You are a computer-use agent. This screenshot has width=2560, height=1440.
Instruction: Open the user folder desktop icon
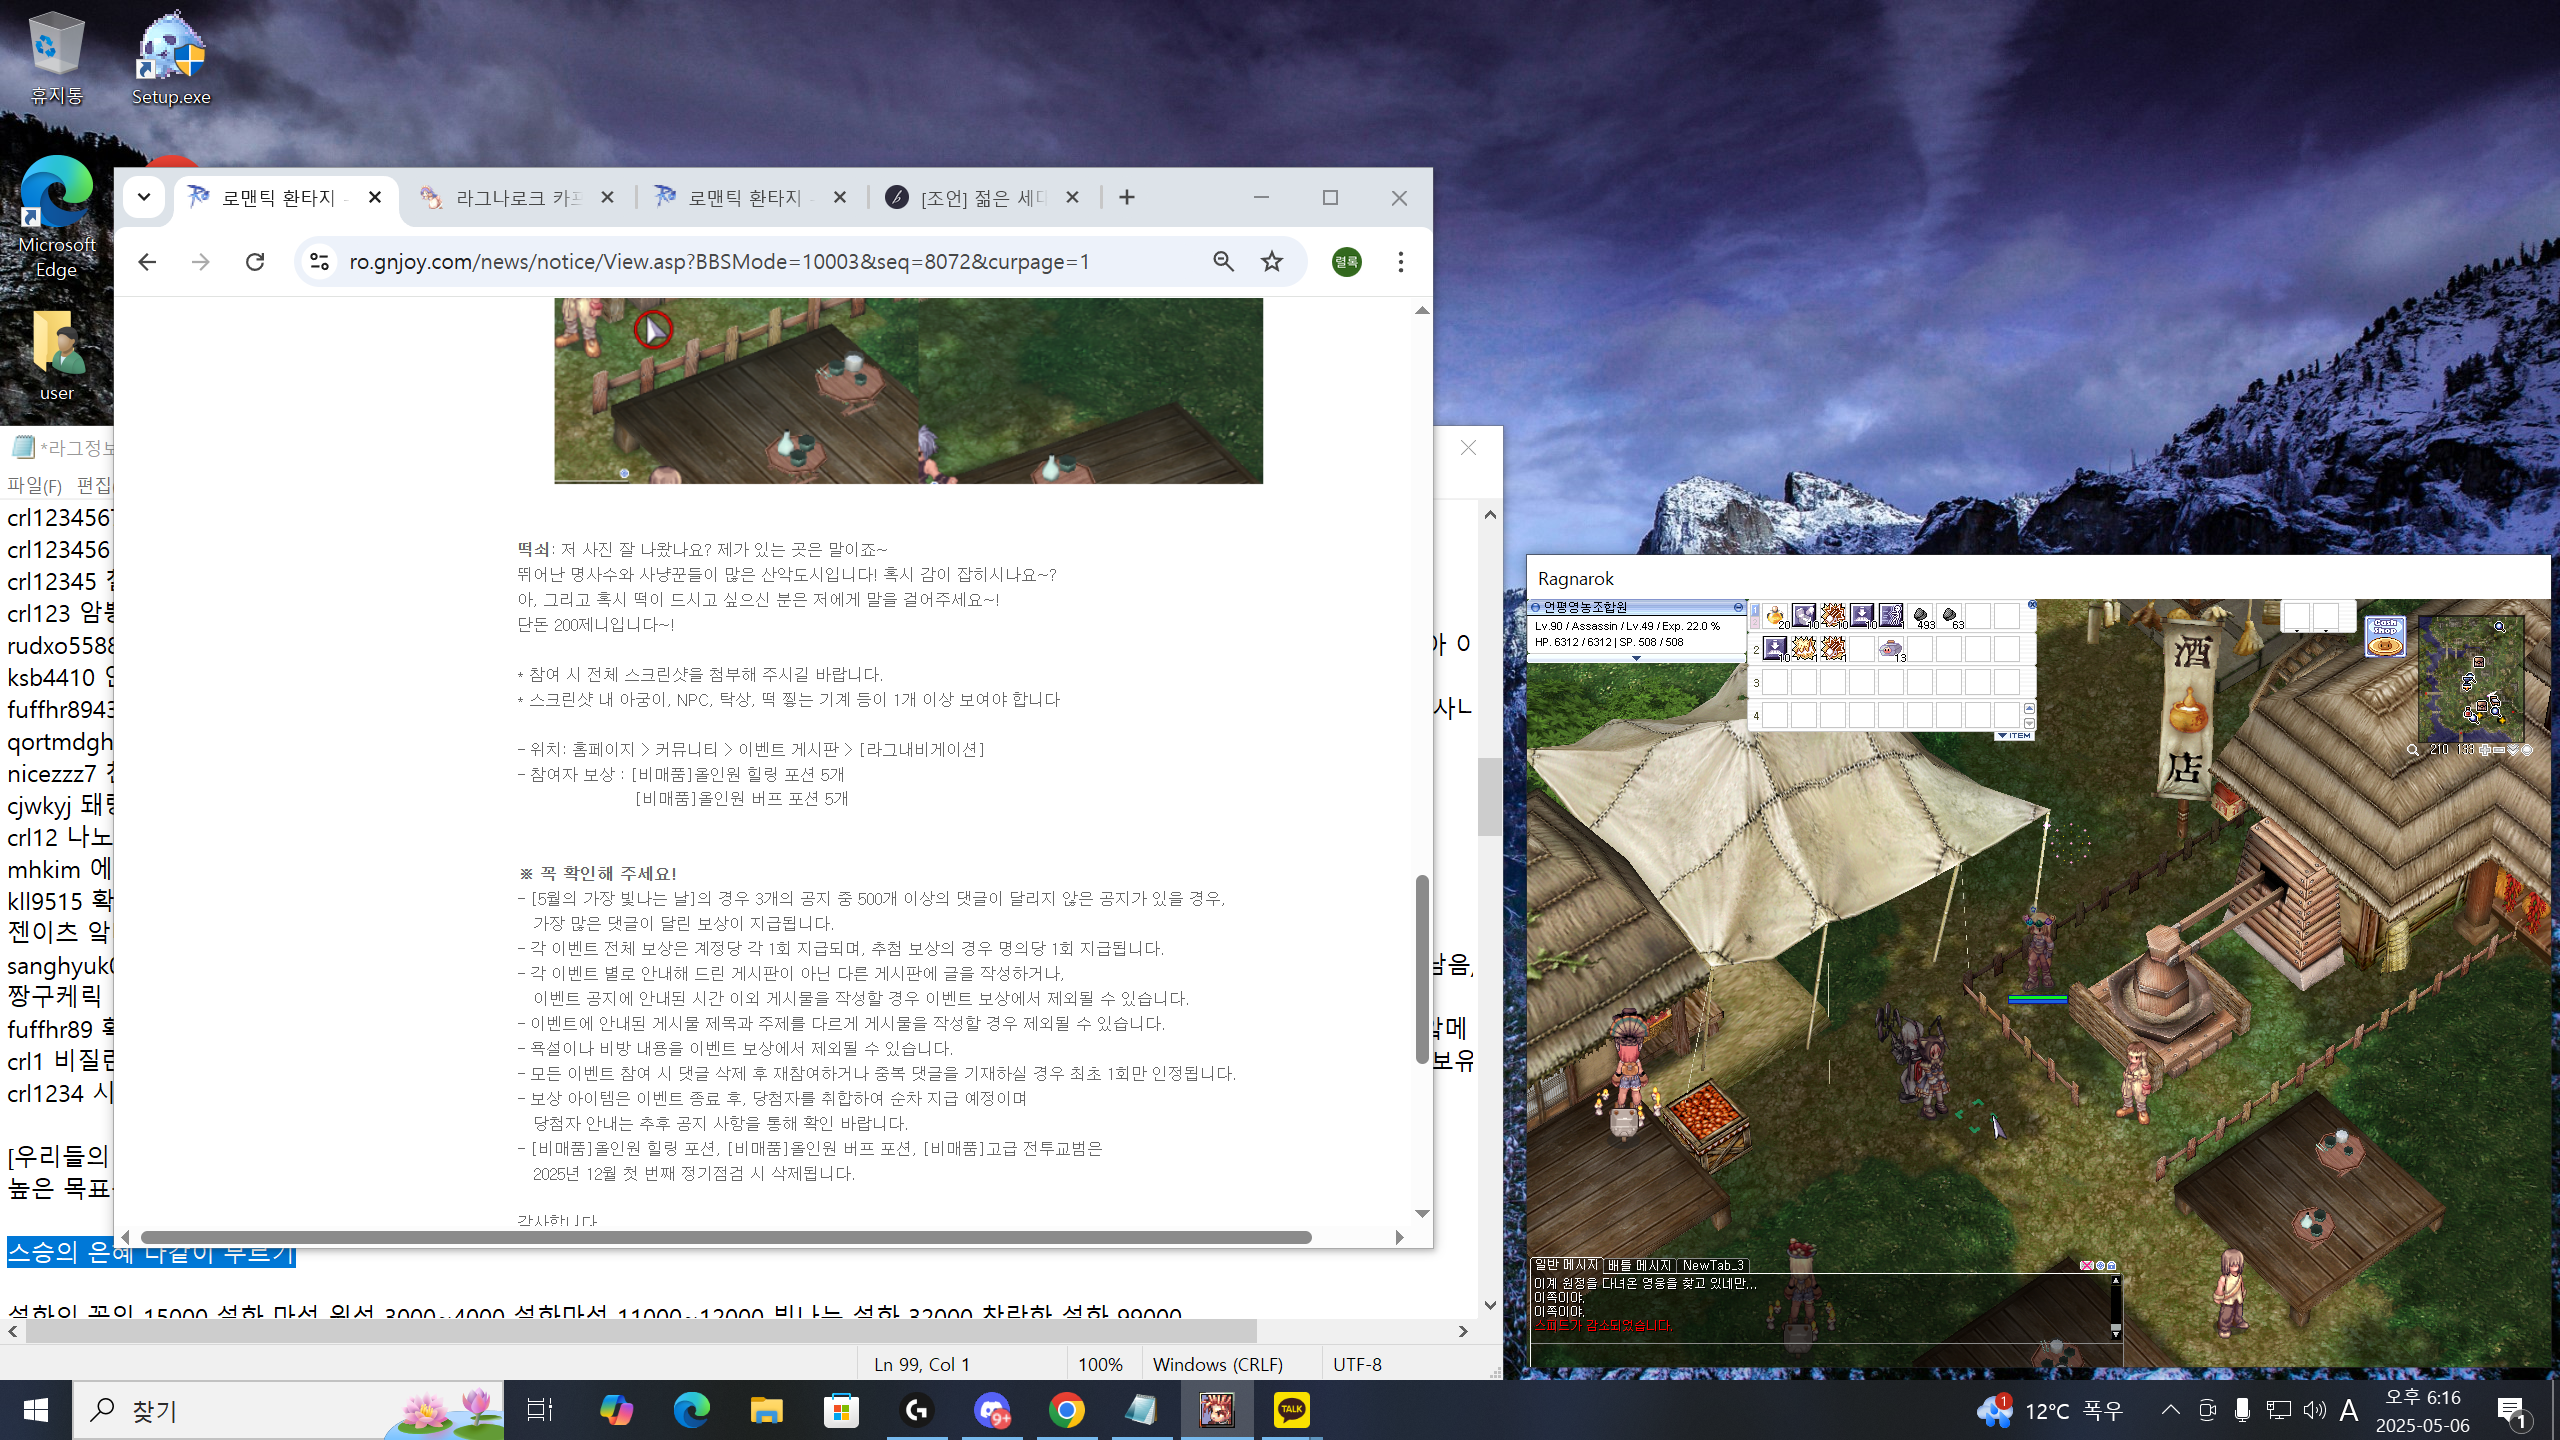coord(56,356)
